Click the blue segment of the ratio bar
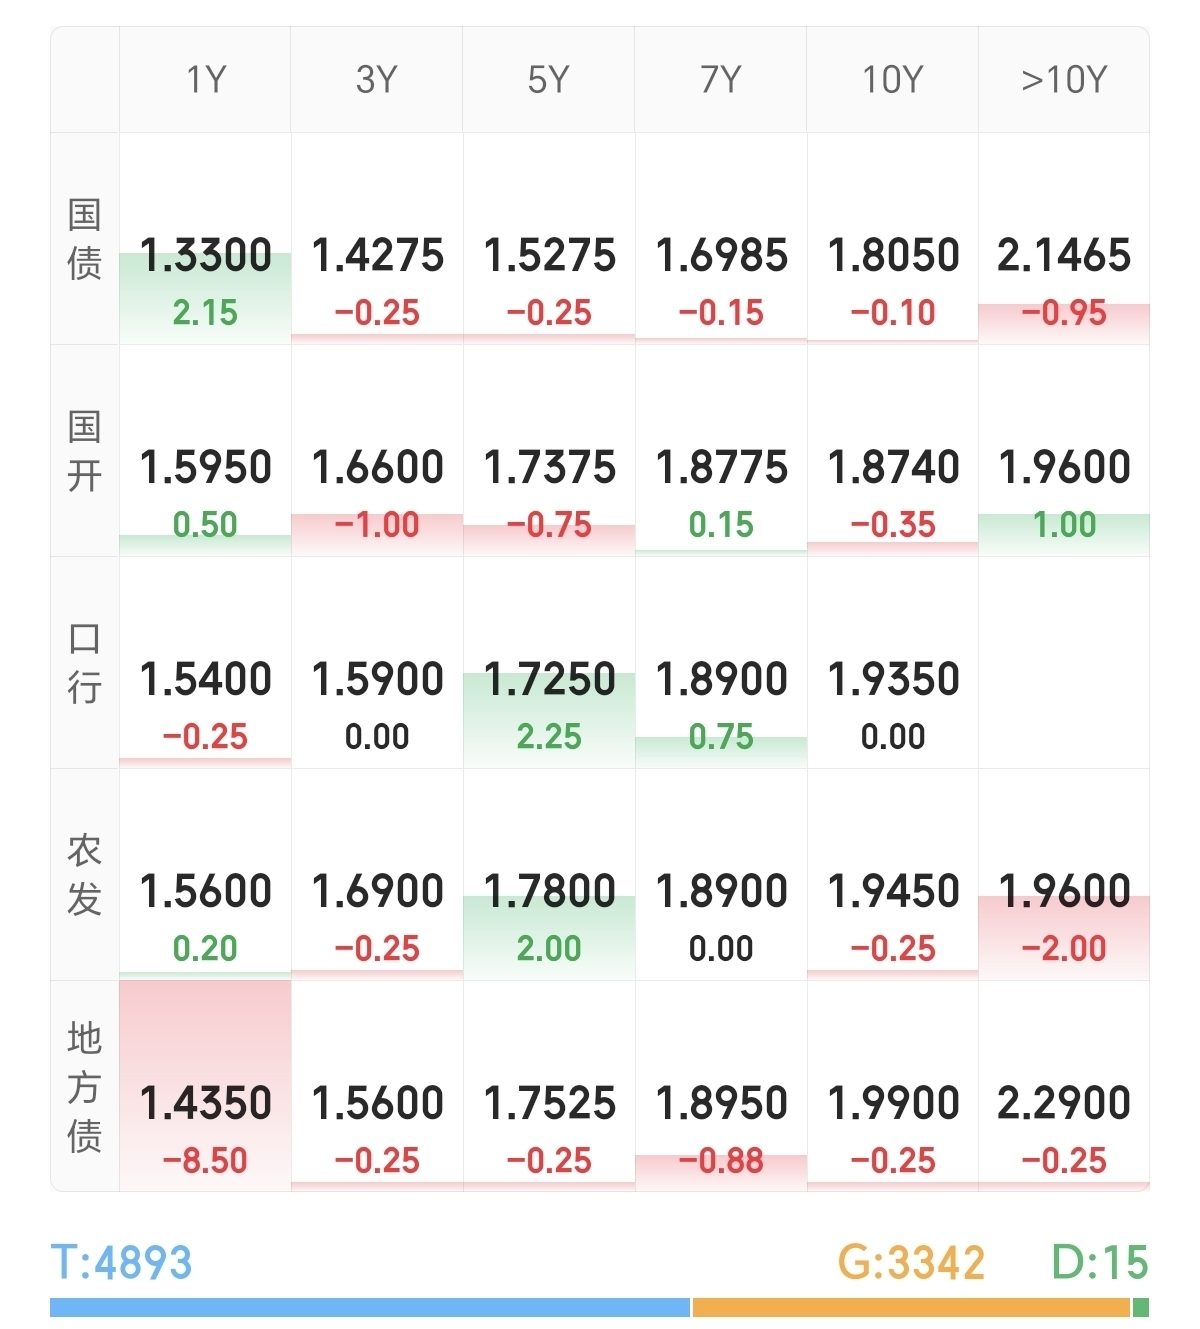Screen dimensions: 1200x1329 tap(370, 1307)
